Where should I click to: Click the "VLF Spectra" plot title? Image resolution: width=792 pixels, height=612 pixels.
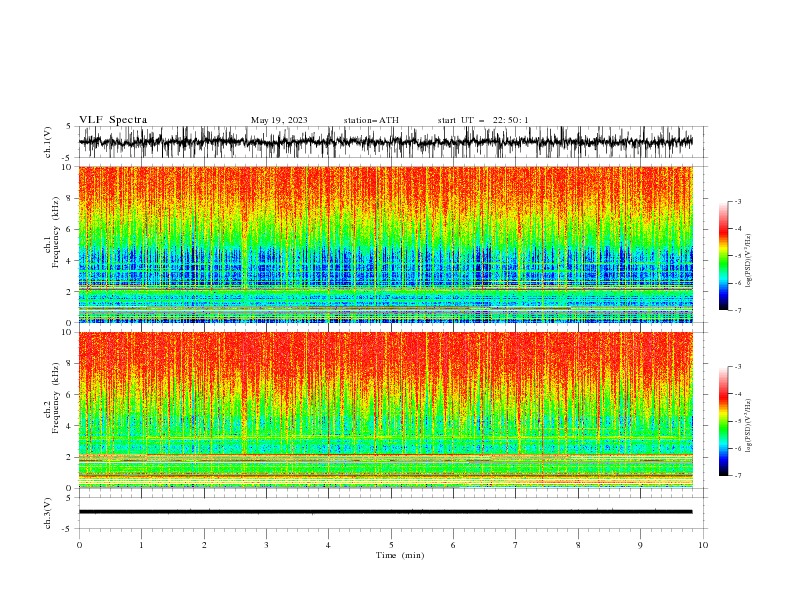click(x=113, y=120)
